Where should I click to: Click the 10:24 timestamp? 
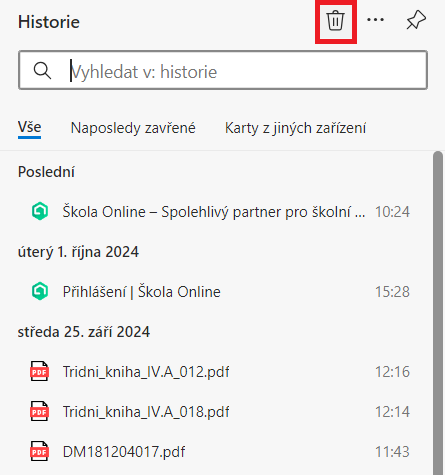pos(392,212)
